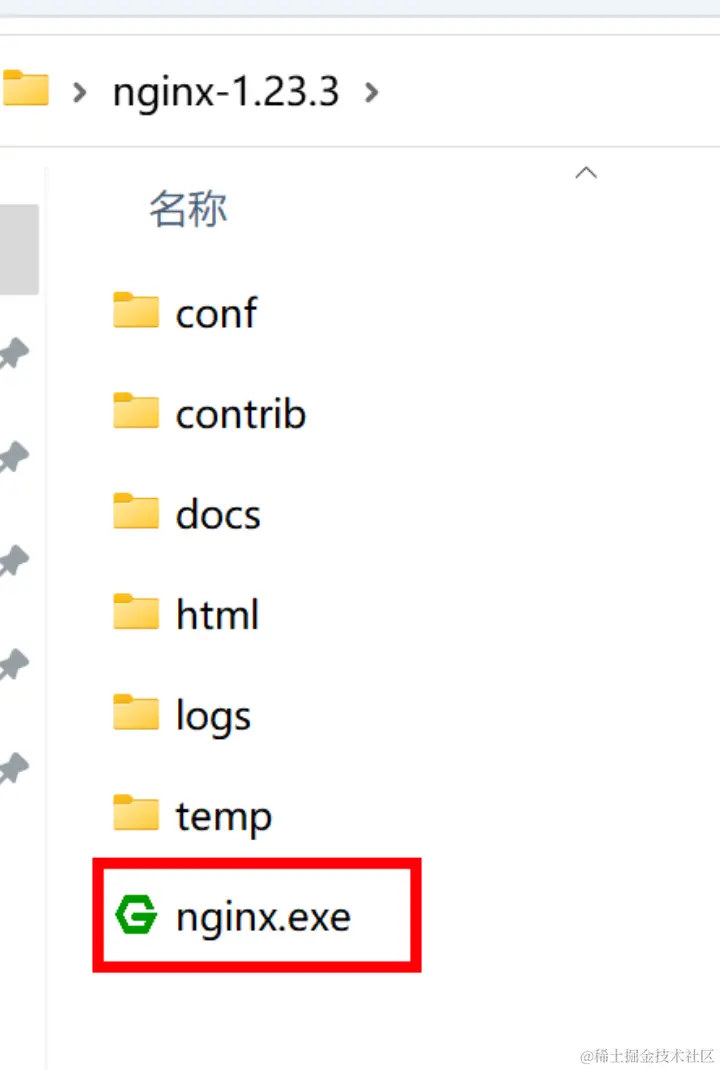Image resolution: width=720 pixels, height=1070 pixels.
Task: Click the nginx-1.23.3 breadcrumb segment
Action: click(226, 91)
